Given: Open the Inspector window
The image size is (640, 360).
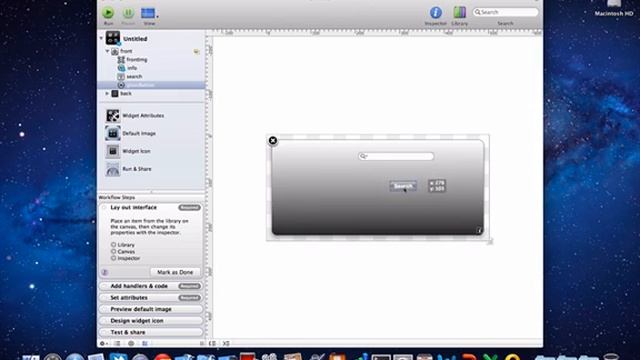Looking at the screenshot, I should [x=436, y=13].
